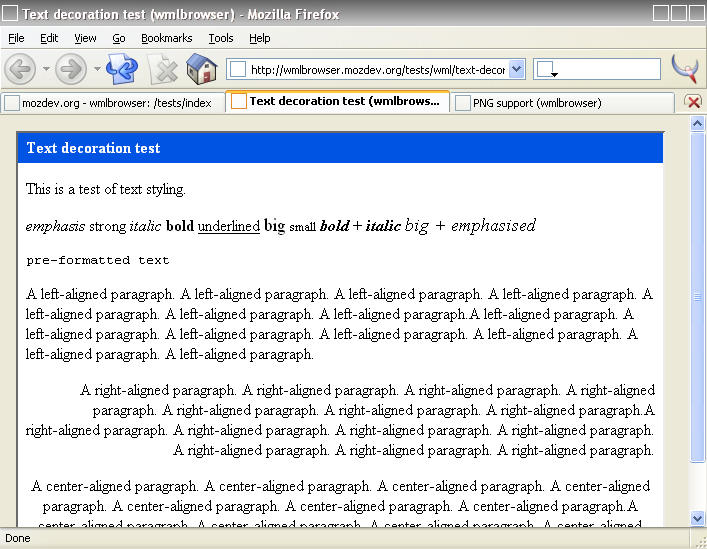
Task: Reload the current page
Action: 122,69
